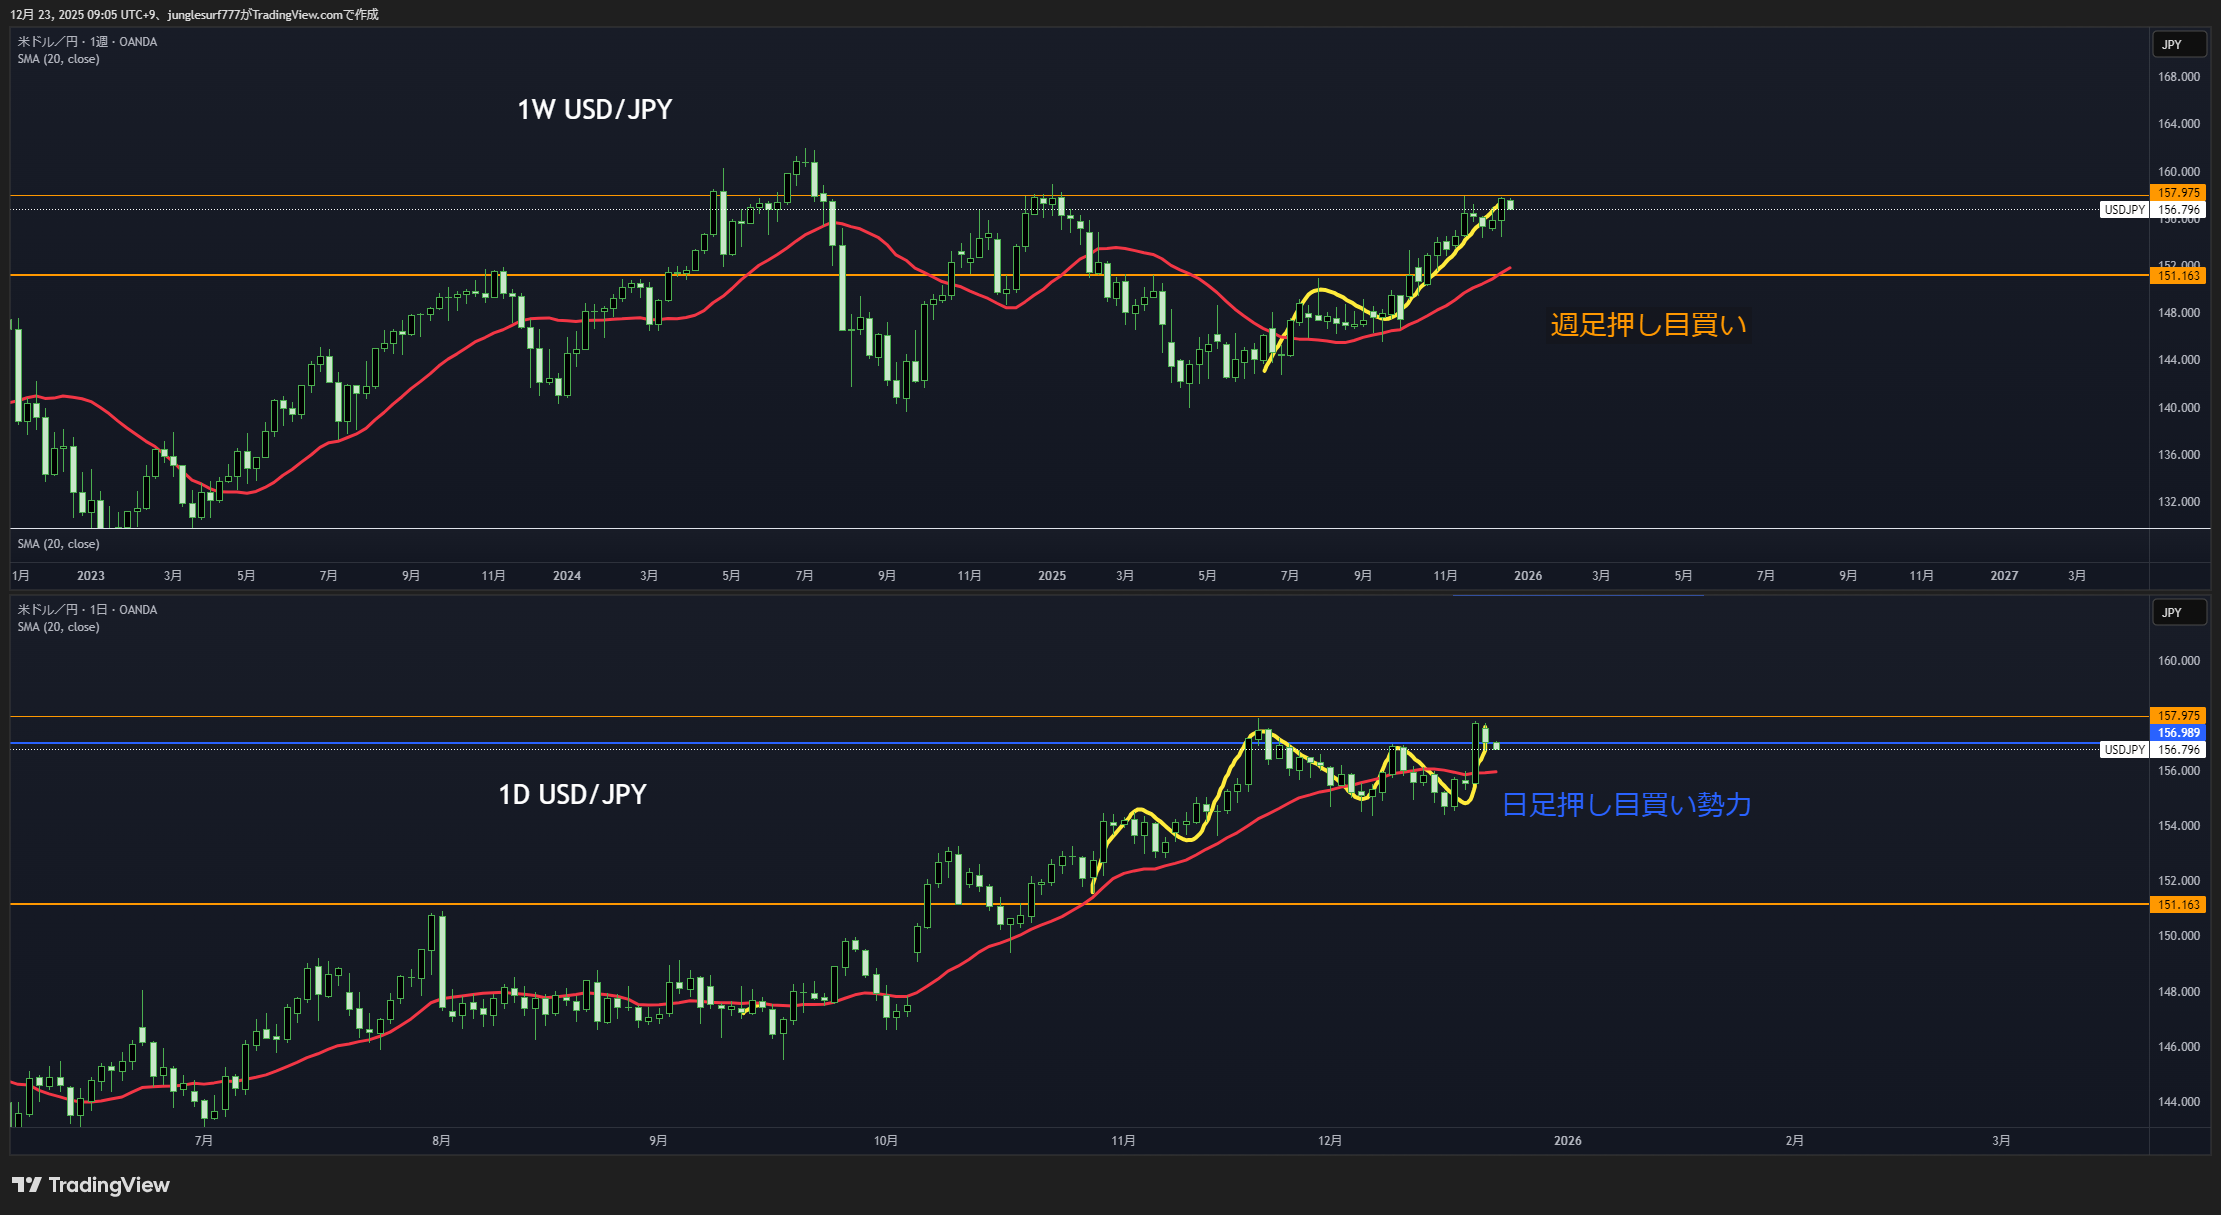Click SMA (20, close) label in weekly lower pane
This screenshot has width=2221, height=1215.
[x=58, y=544]
